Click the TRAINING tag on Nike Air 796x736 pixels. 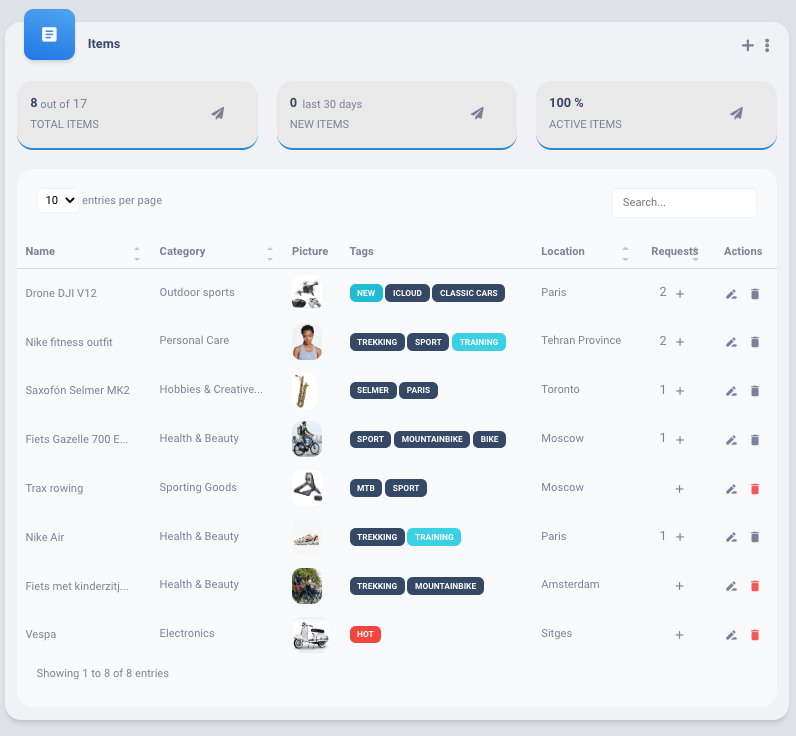(x=434, y=537)
